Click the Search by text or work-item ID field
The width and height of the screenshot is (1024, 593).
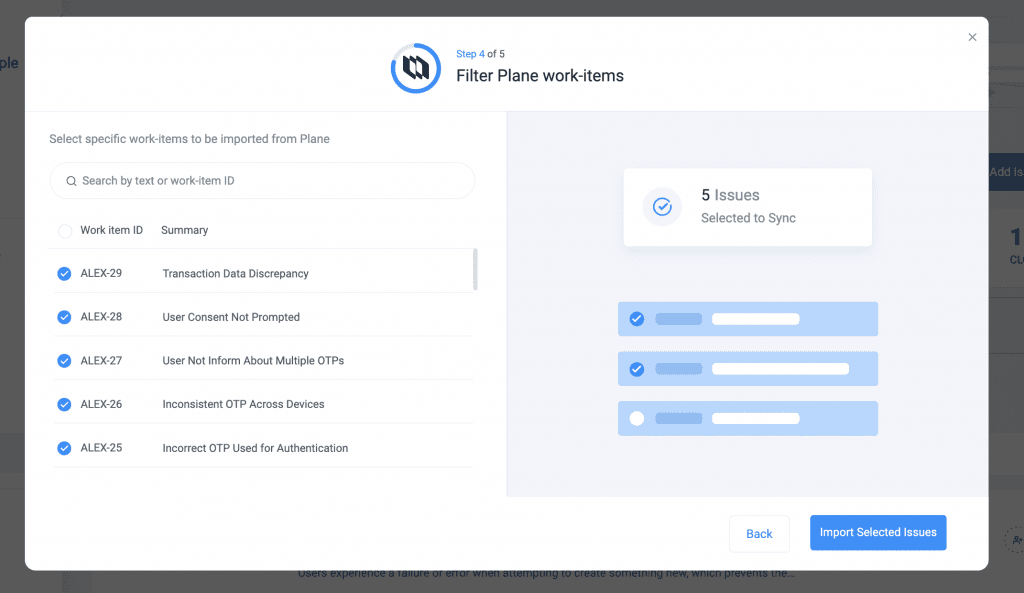pos(262,181)
